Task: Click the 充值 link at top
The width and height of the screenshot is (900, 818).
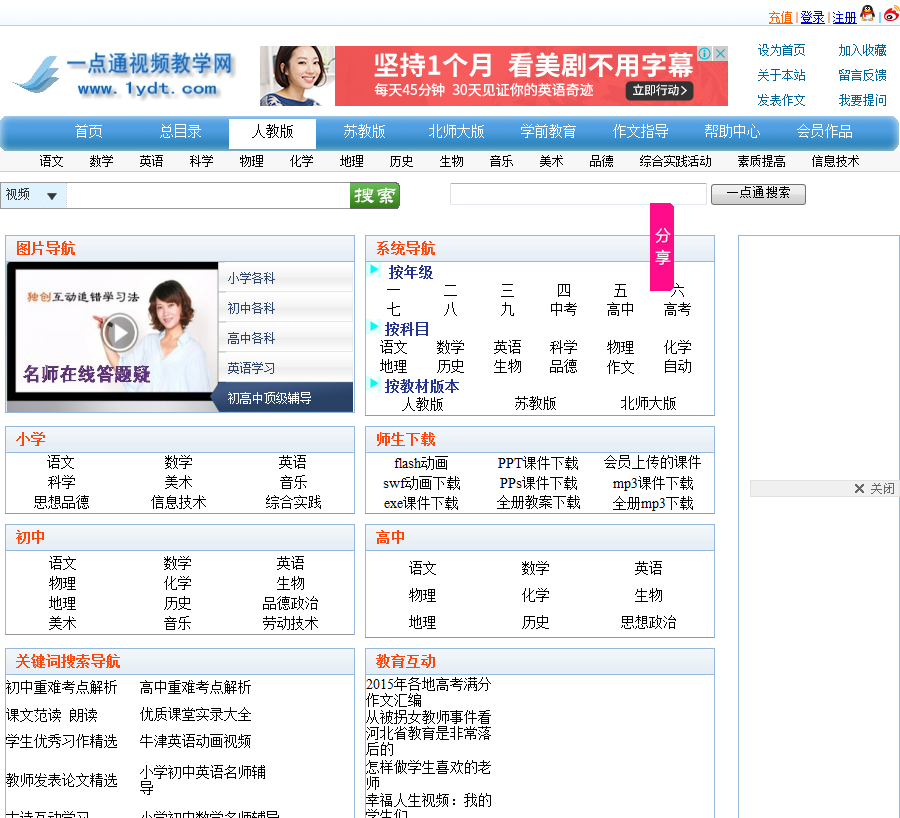Action: coord(780,17)
